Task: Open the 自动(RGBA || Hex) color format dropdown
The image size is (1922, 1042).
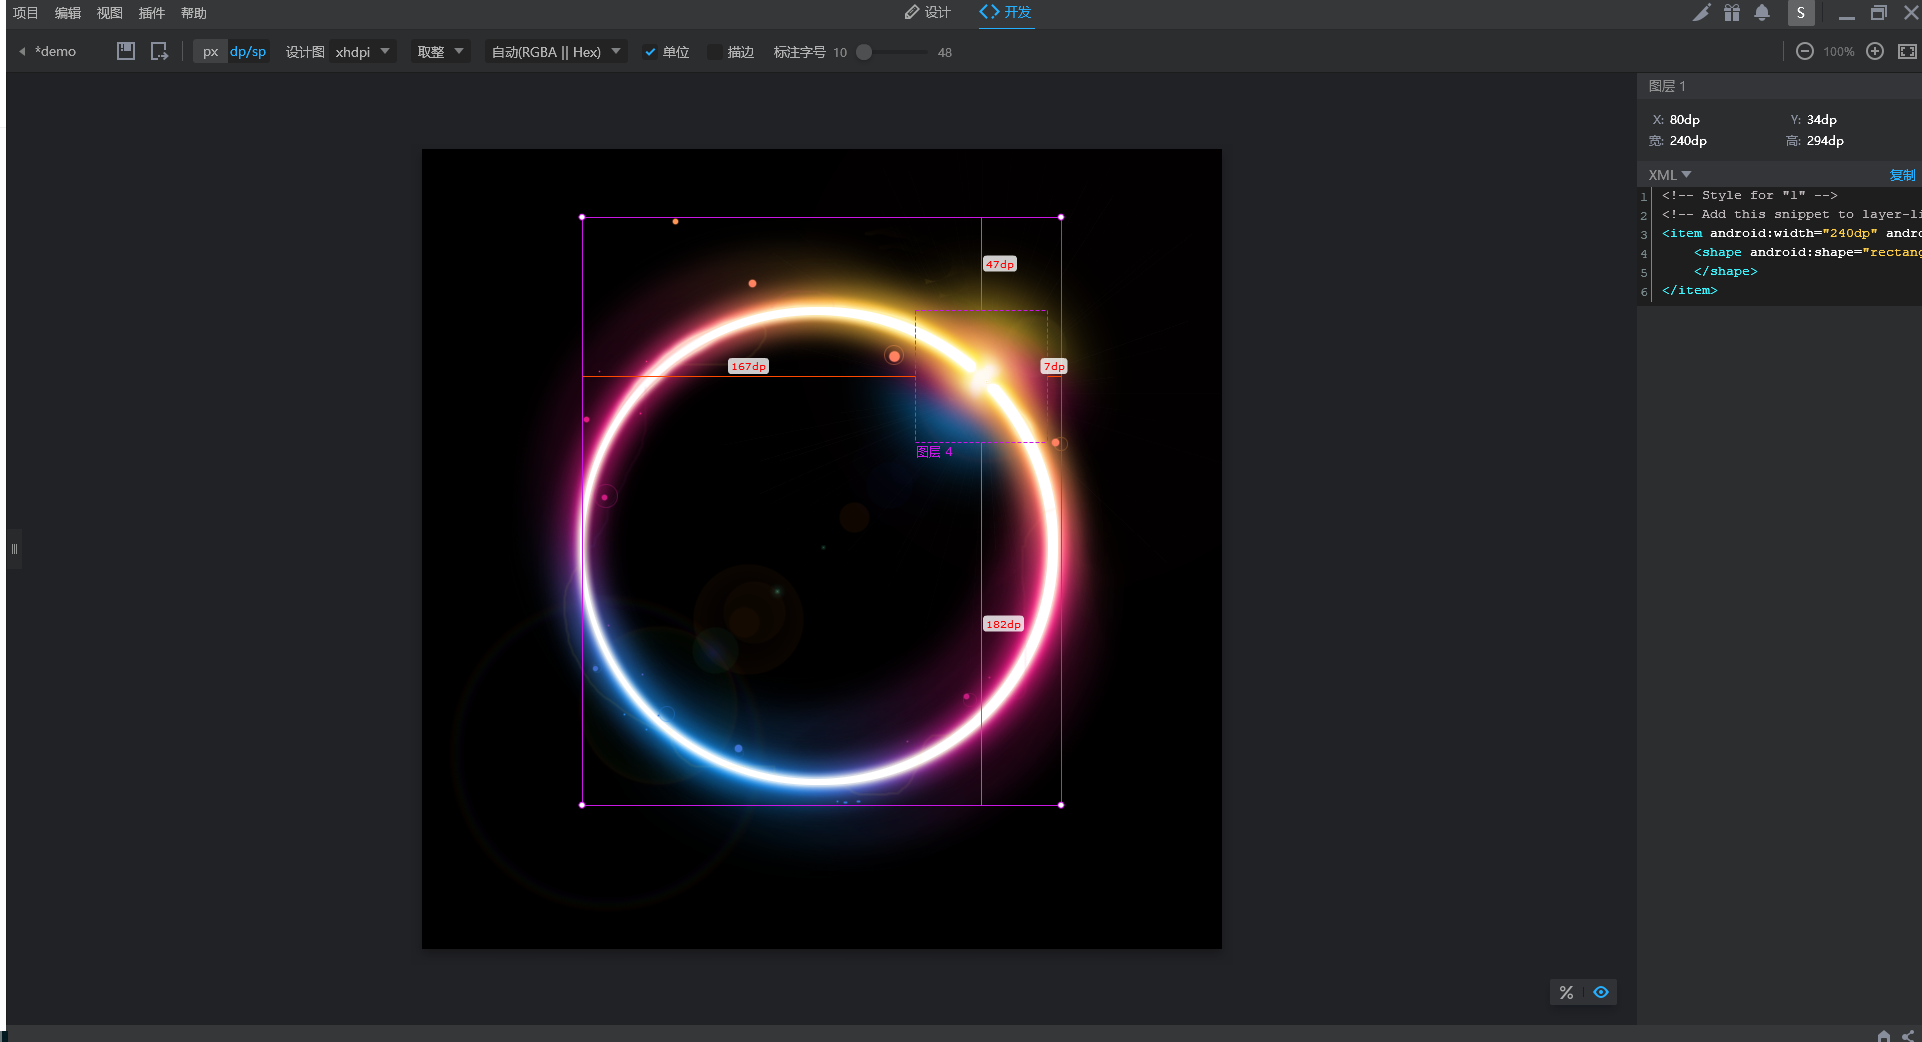Action: pyautogui.click(x=556, y=52)
